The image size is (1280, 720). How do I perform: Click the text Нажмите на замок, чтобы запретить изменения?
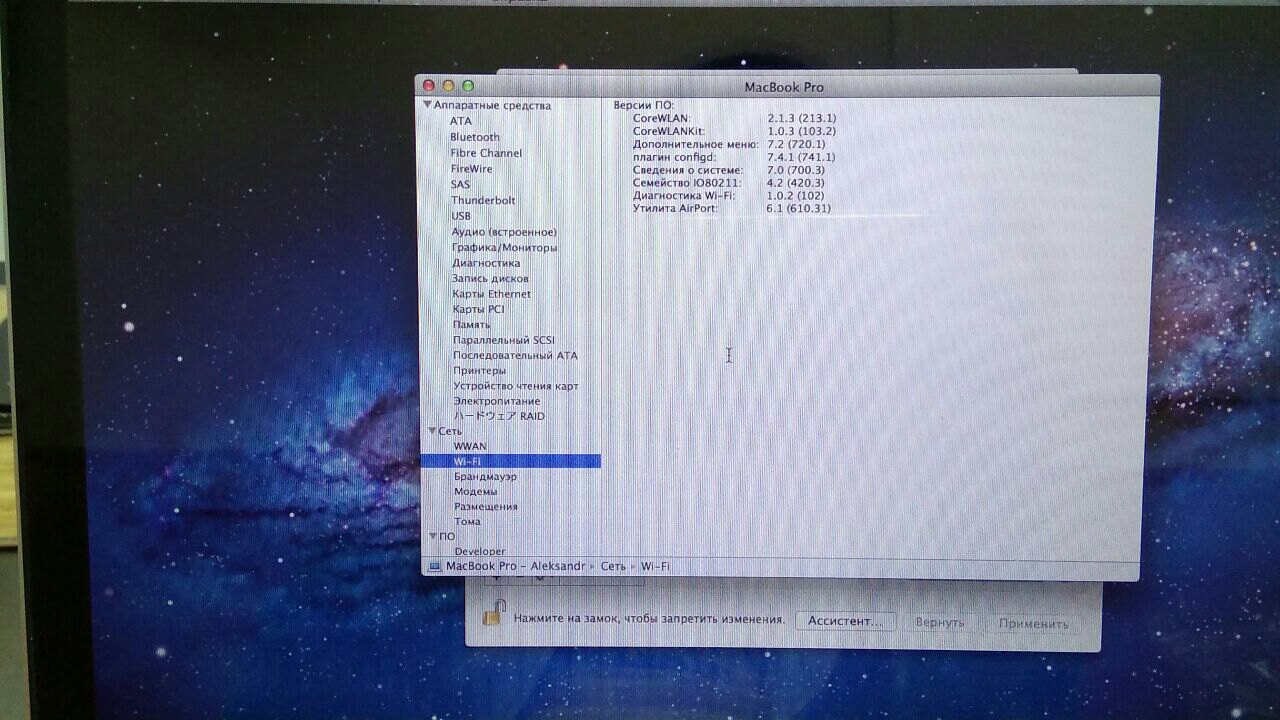click(x=649, y=619)
